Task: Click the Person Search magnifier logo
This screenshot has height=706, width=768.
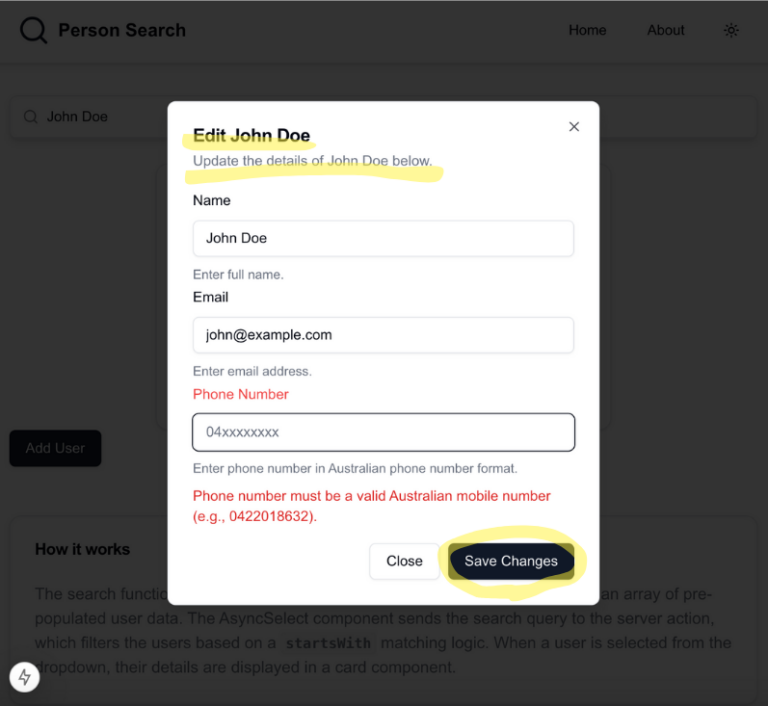Action: click(33, 30)
